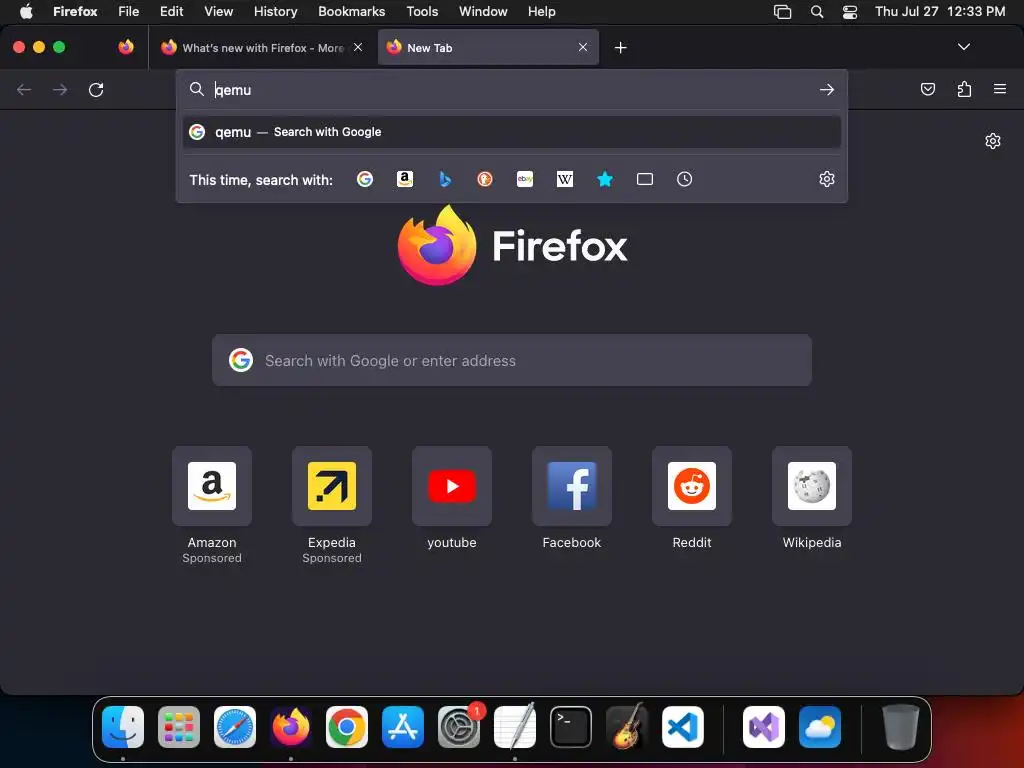This screenshot has width=1024, height=768.
Task: Search this time with Google icon
Action: (x=364, y=179)
